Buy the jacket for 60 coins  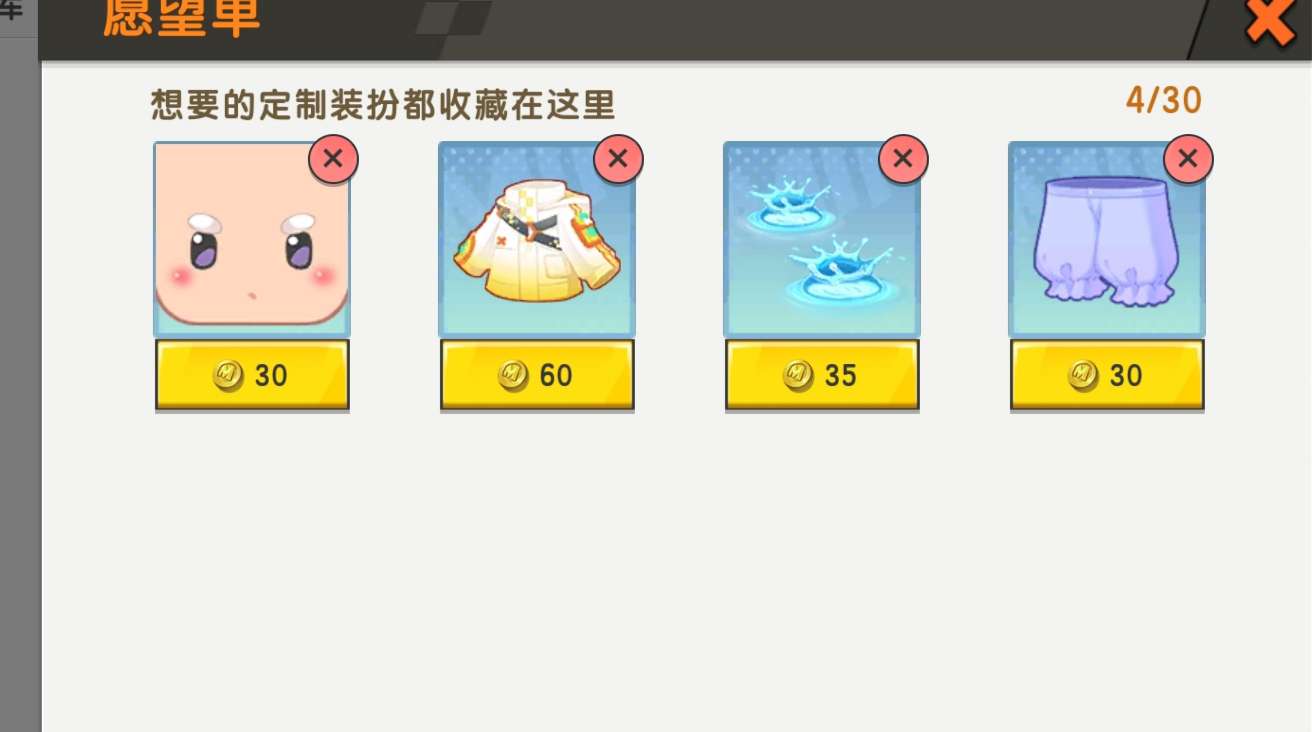(537, 375)
